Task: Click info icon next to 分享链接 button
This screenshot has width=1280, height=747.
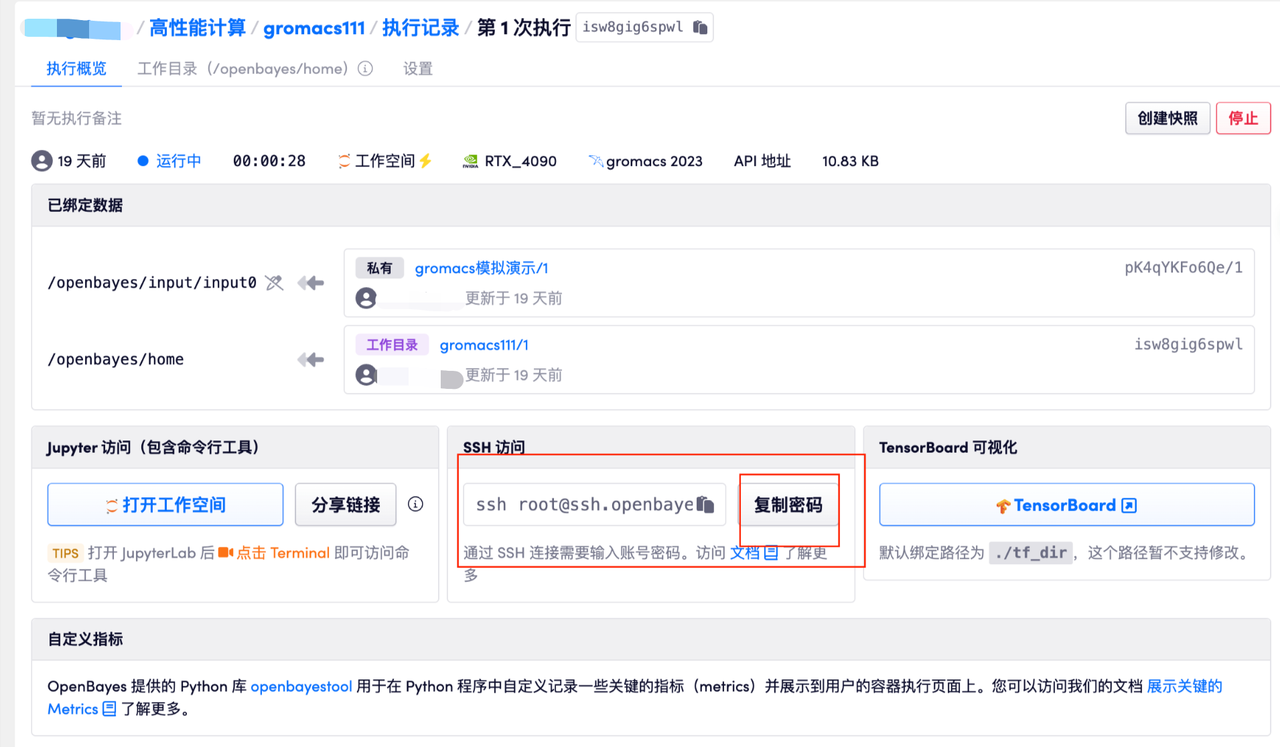Action: coord(415,504)
